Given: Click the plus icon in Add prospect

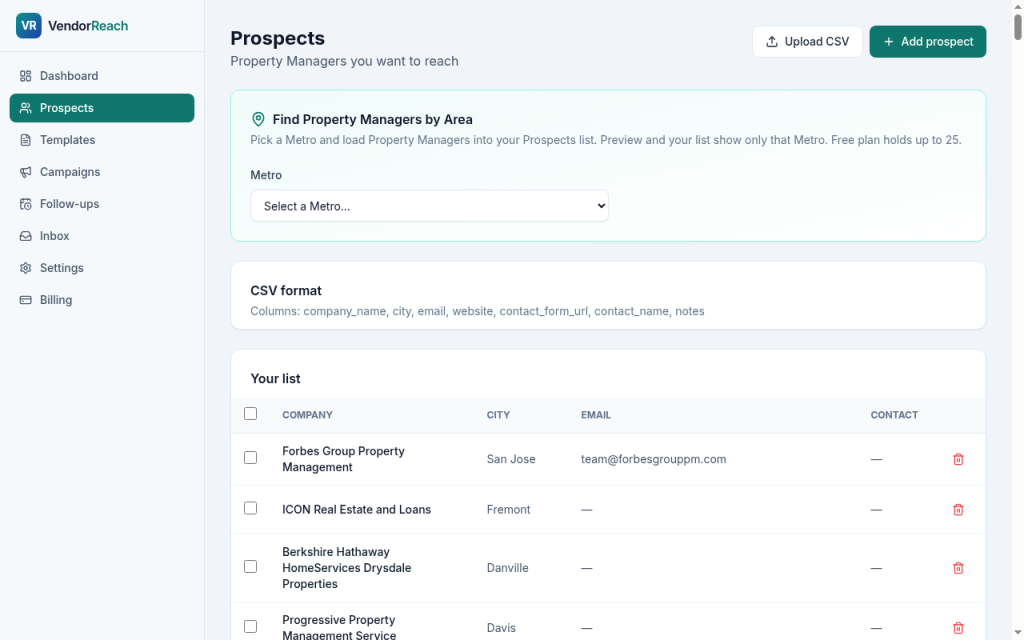Looking at the screenshot, I should pyautogui.click(x=888, y=41).
